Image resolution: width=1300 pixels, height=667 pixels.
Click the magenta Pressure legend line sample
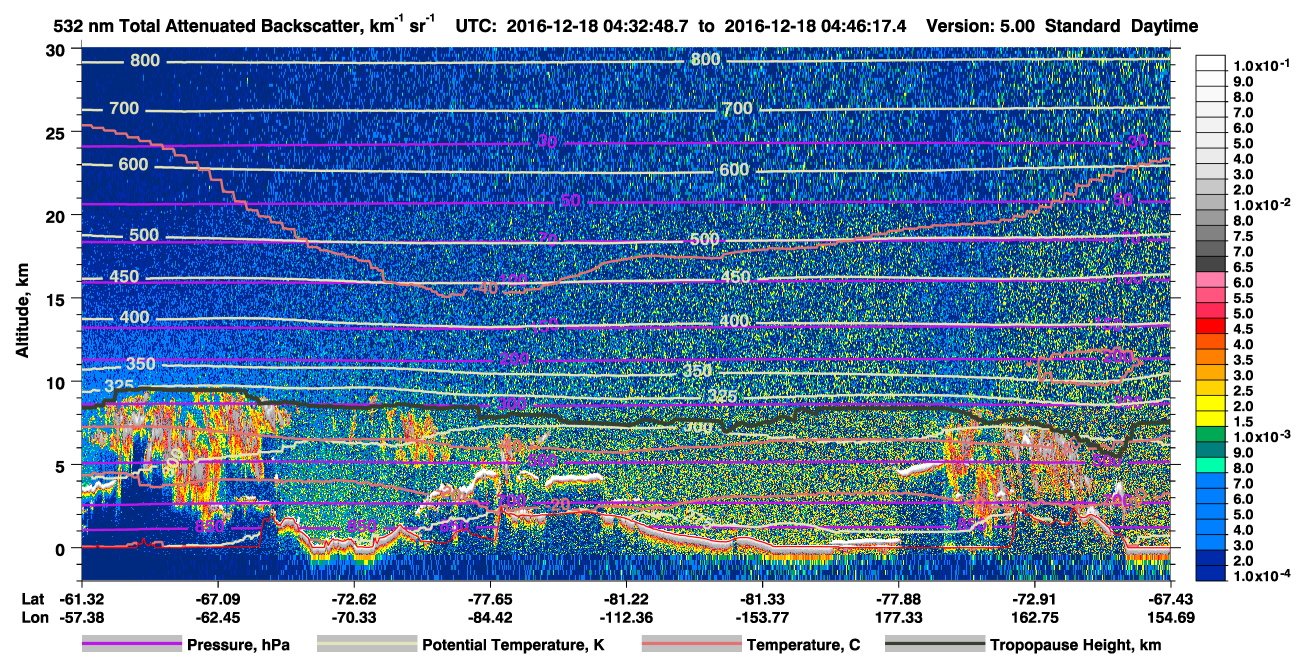(130, 645)
